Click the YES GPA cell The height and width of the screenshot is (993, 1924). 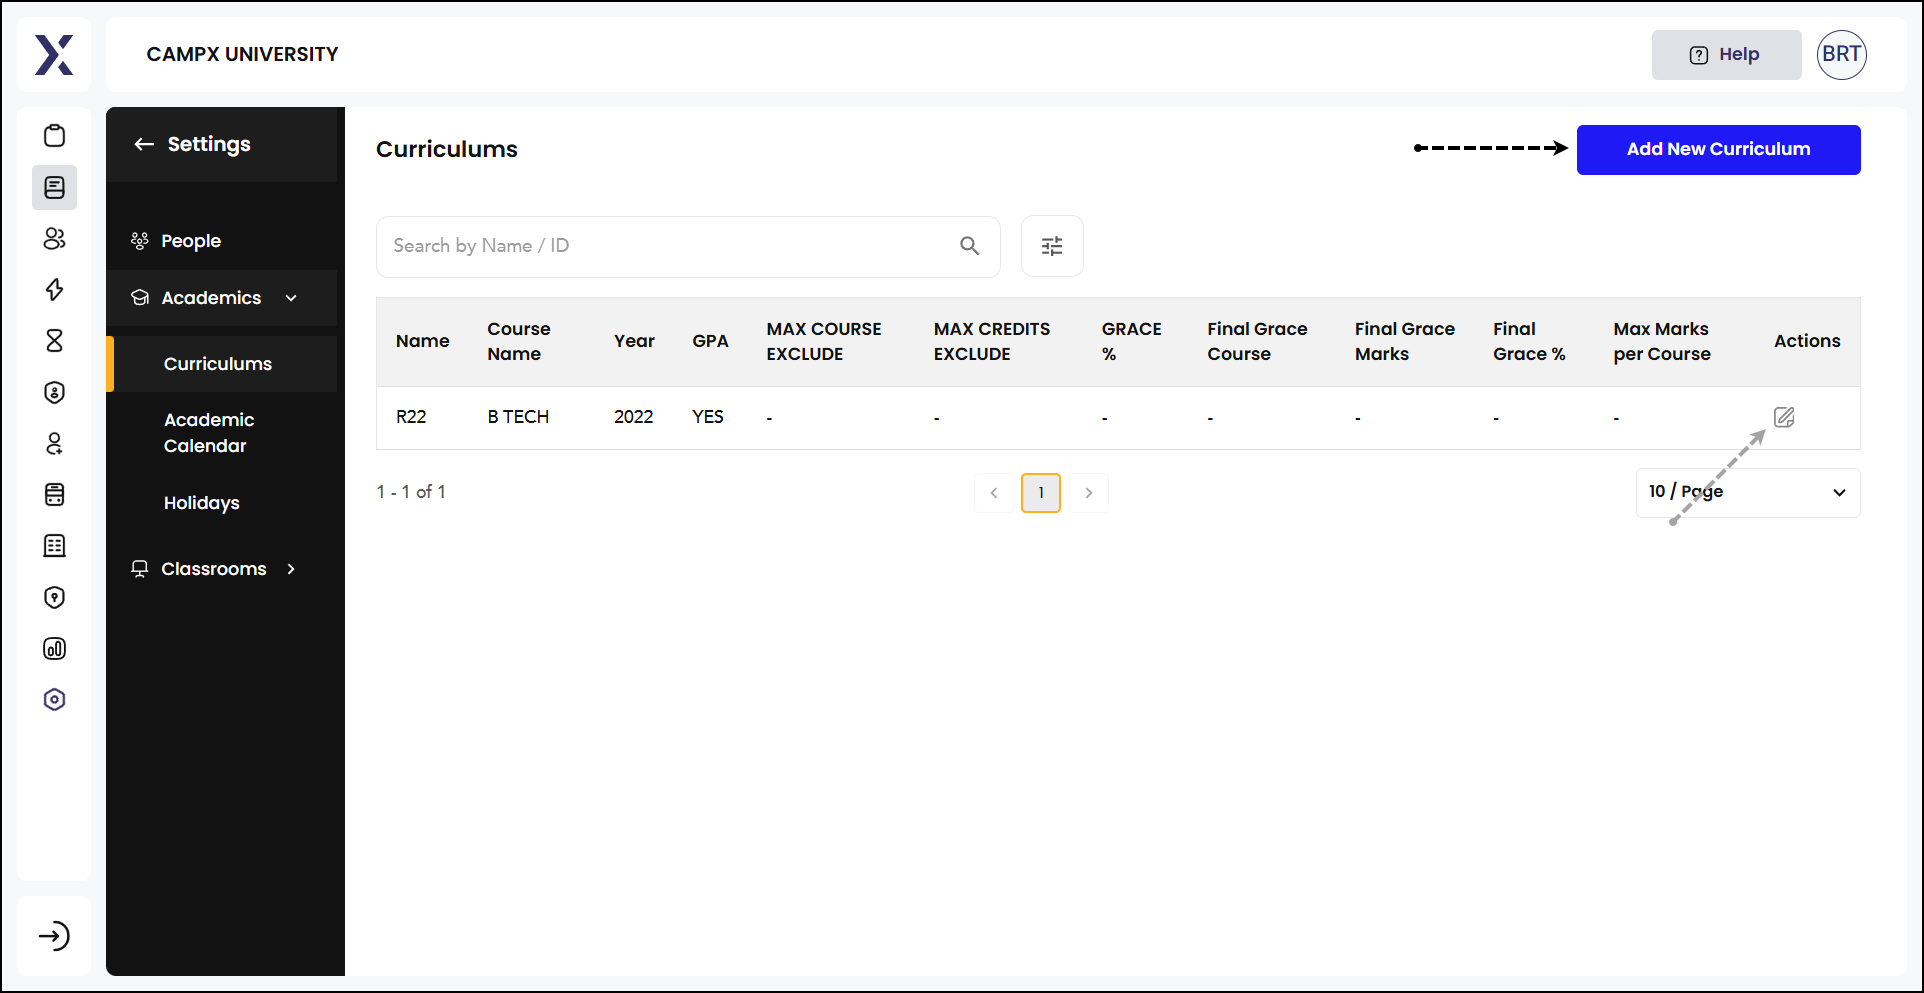[708, 417]
